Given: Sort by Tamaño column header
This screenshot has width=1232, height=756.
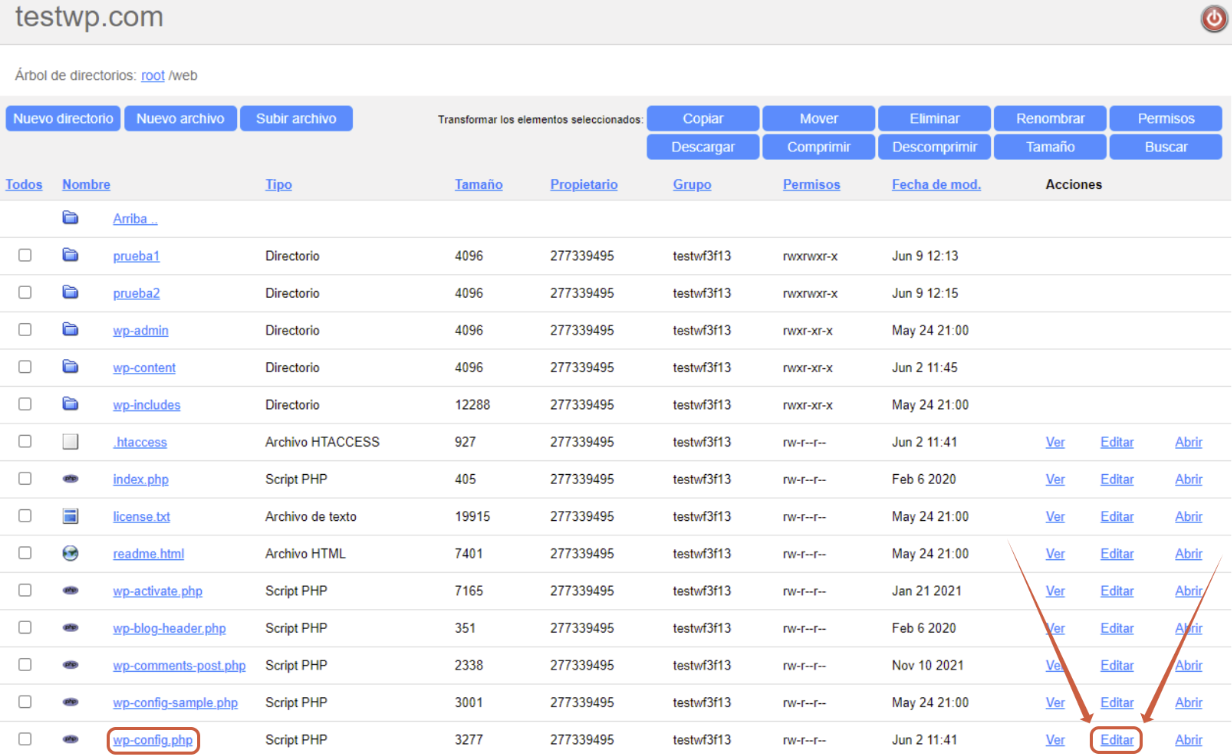Looking at the screenshot, I should point(478,185).
